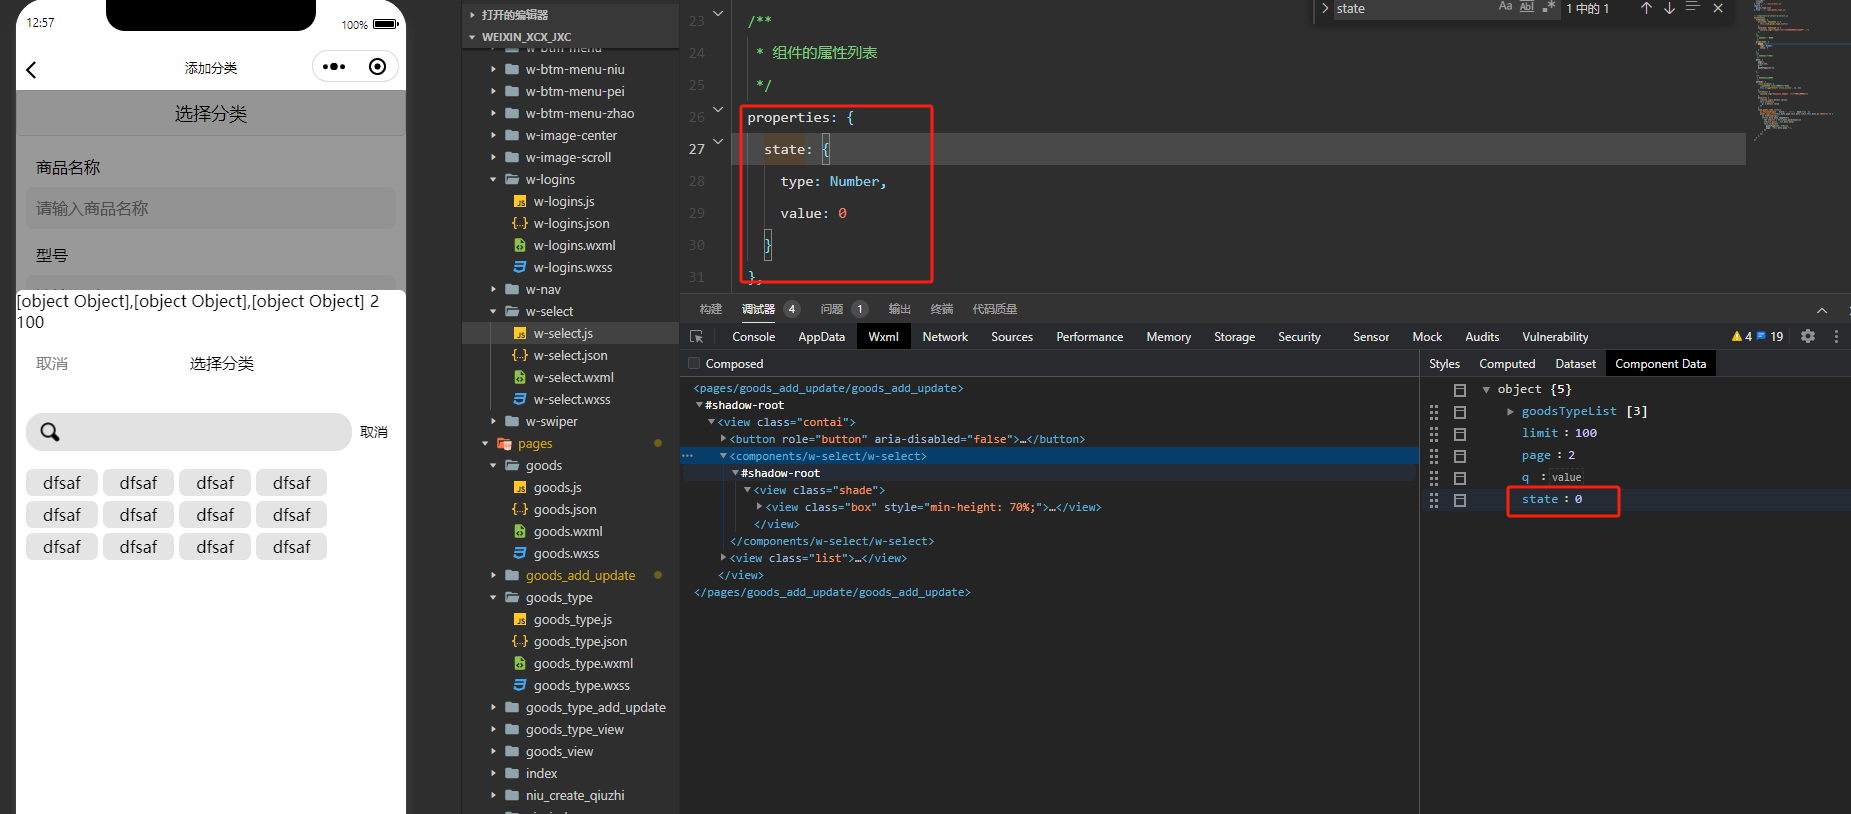Click the simulator search input field

coord(189,432)
